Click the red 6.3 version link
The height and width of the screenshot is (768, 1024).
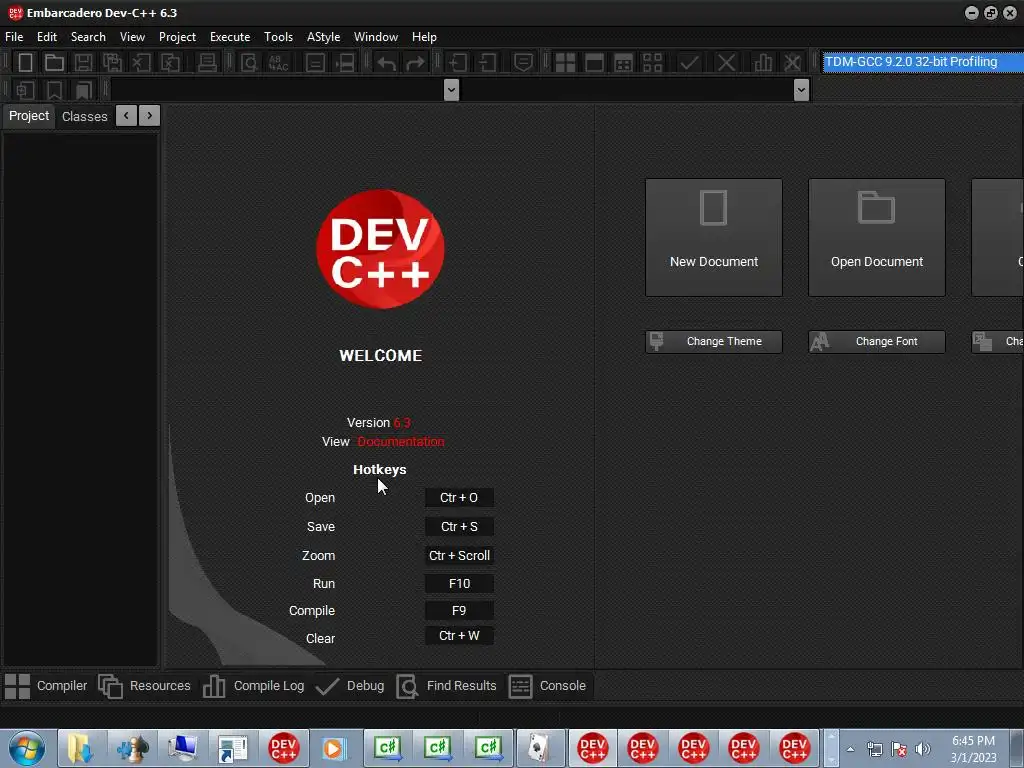point(402,423)
